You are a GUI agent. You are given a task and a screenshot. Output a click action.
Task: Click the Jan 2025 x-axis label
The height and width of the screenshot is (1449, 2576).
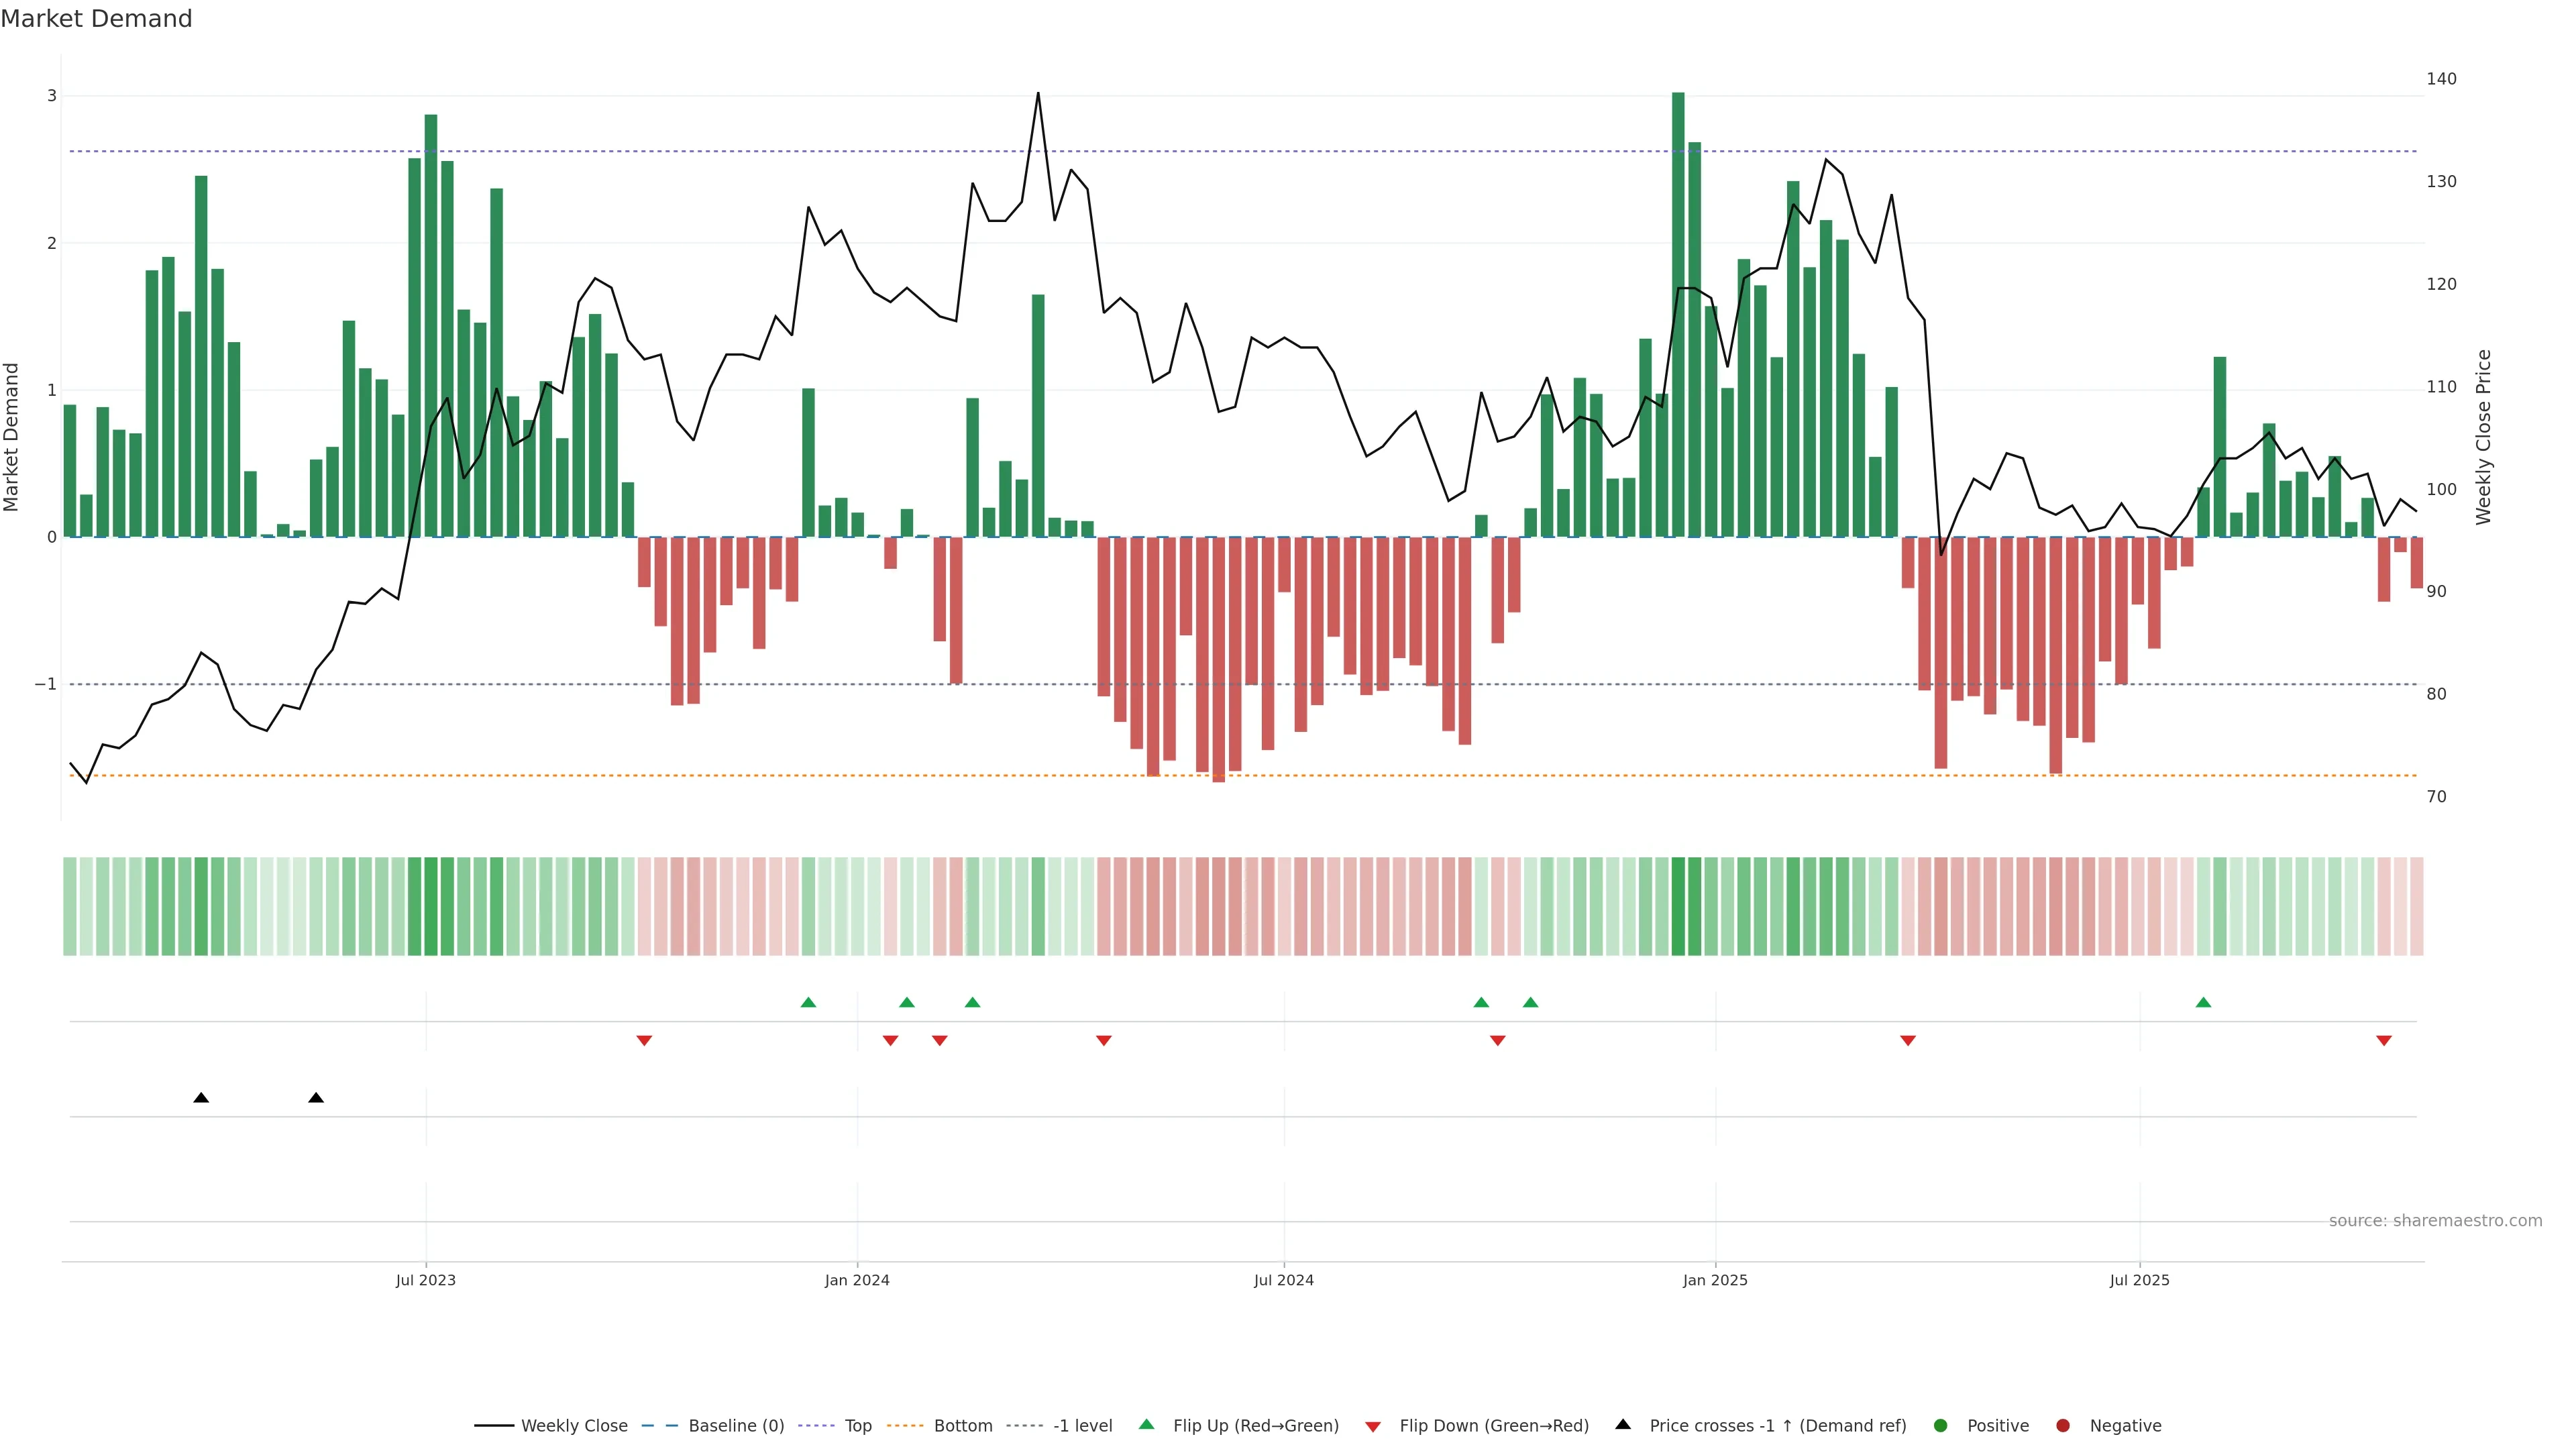coord(1715,1280)
